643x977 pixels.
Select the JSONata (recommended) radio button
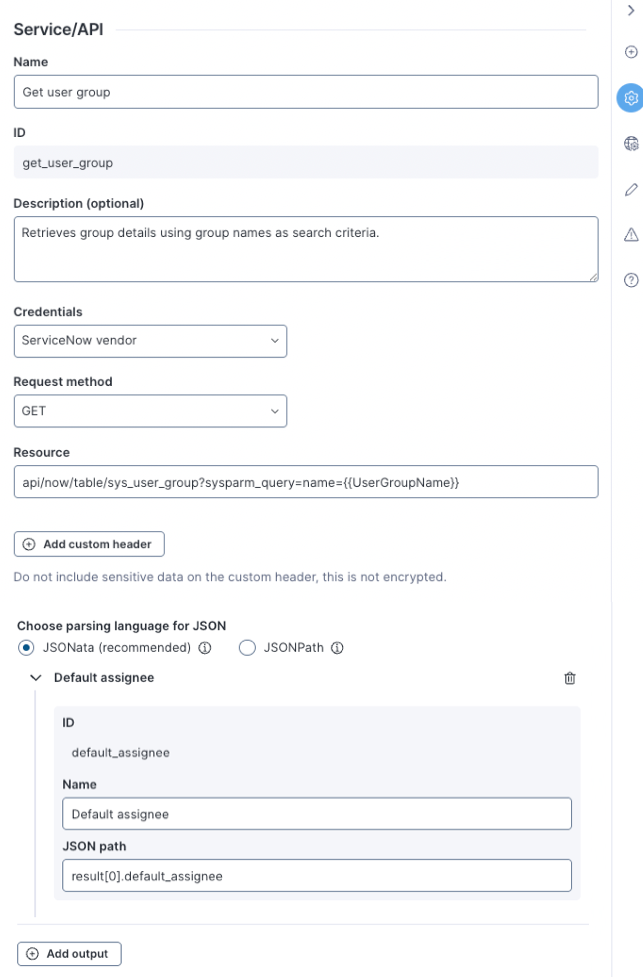(x=26, y=648)
